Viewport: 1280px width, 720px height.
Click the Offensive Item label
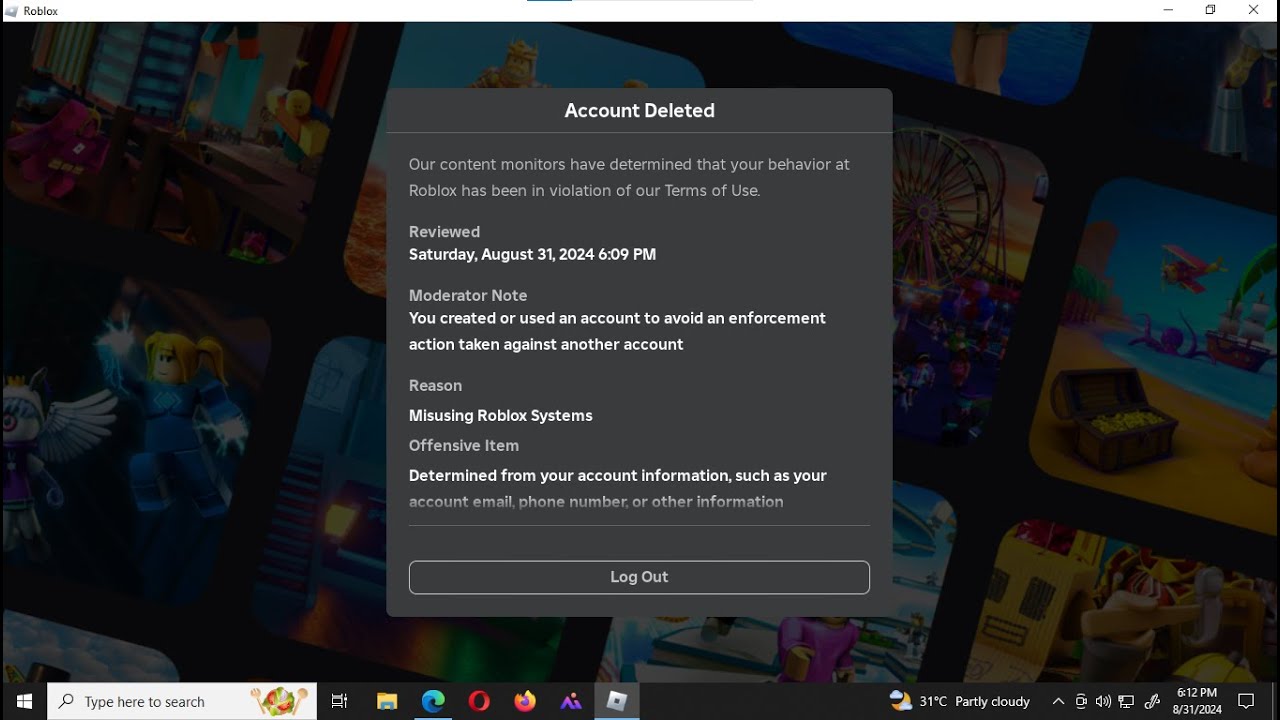tap(464, 446)
